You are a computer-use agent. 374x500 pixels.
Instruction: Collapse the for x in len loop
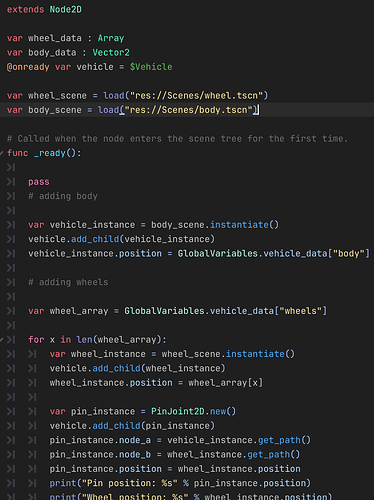(2, 340)
